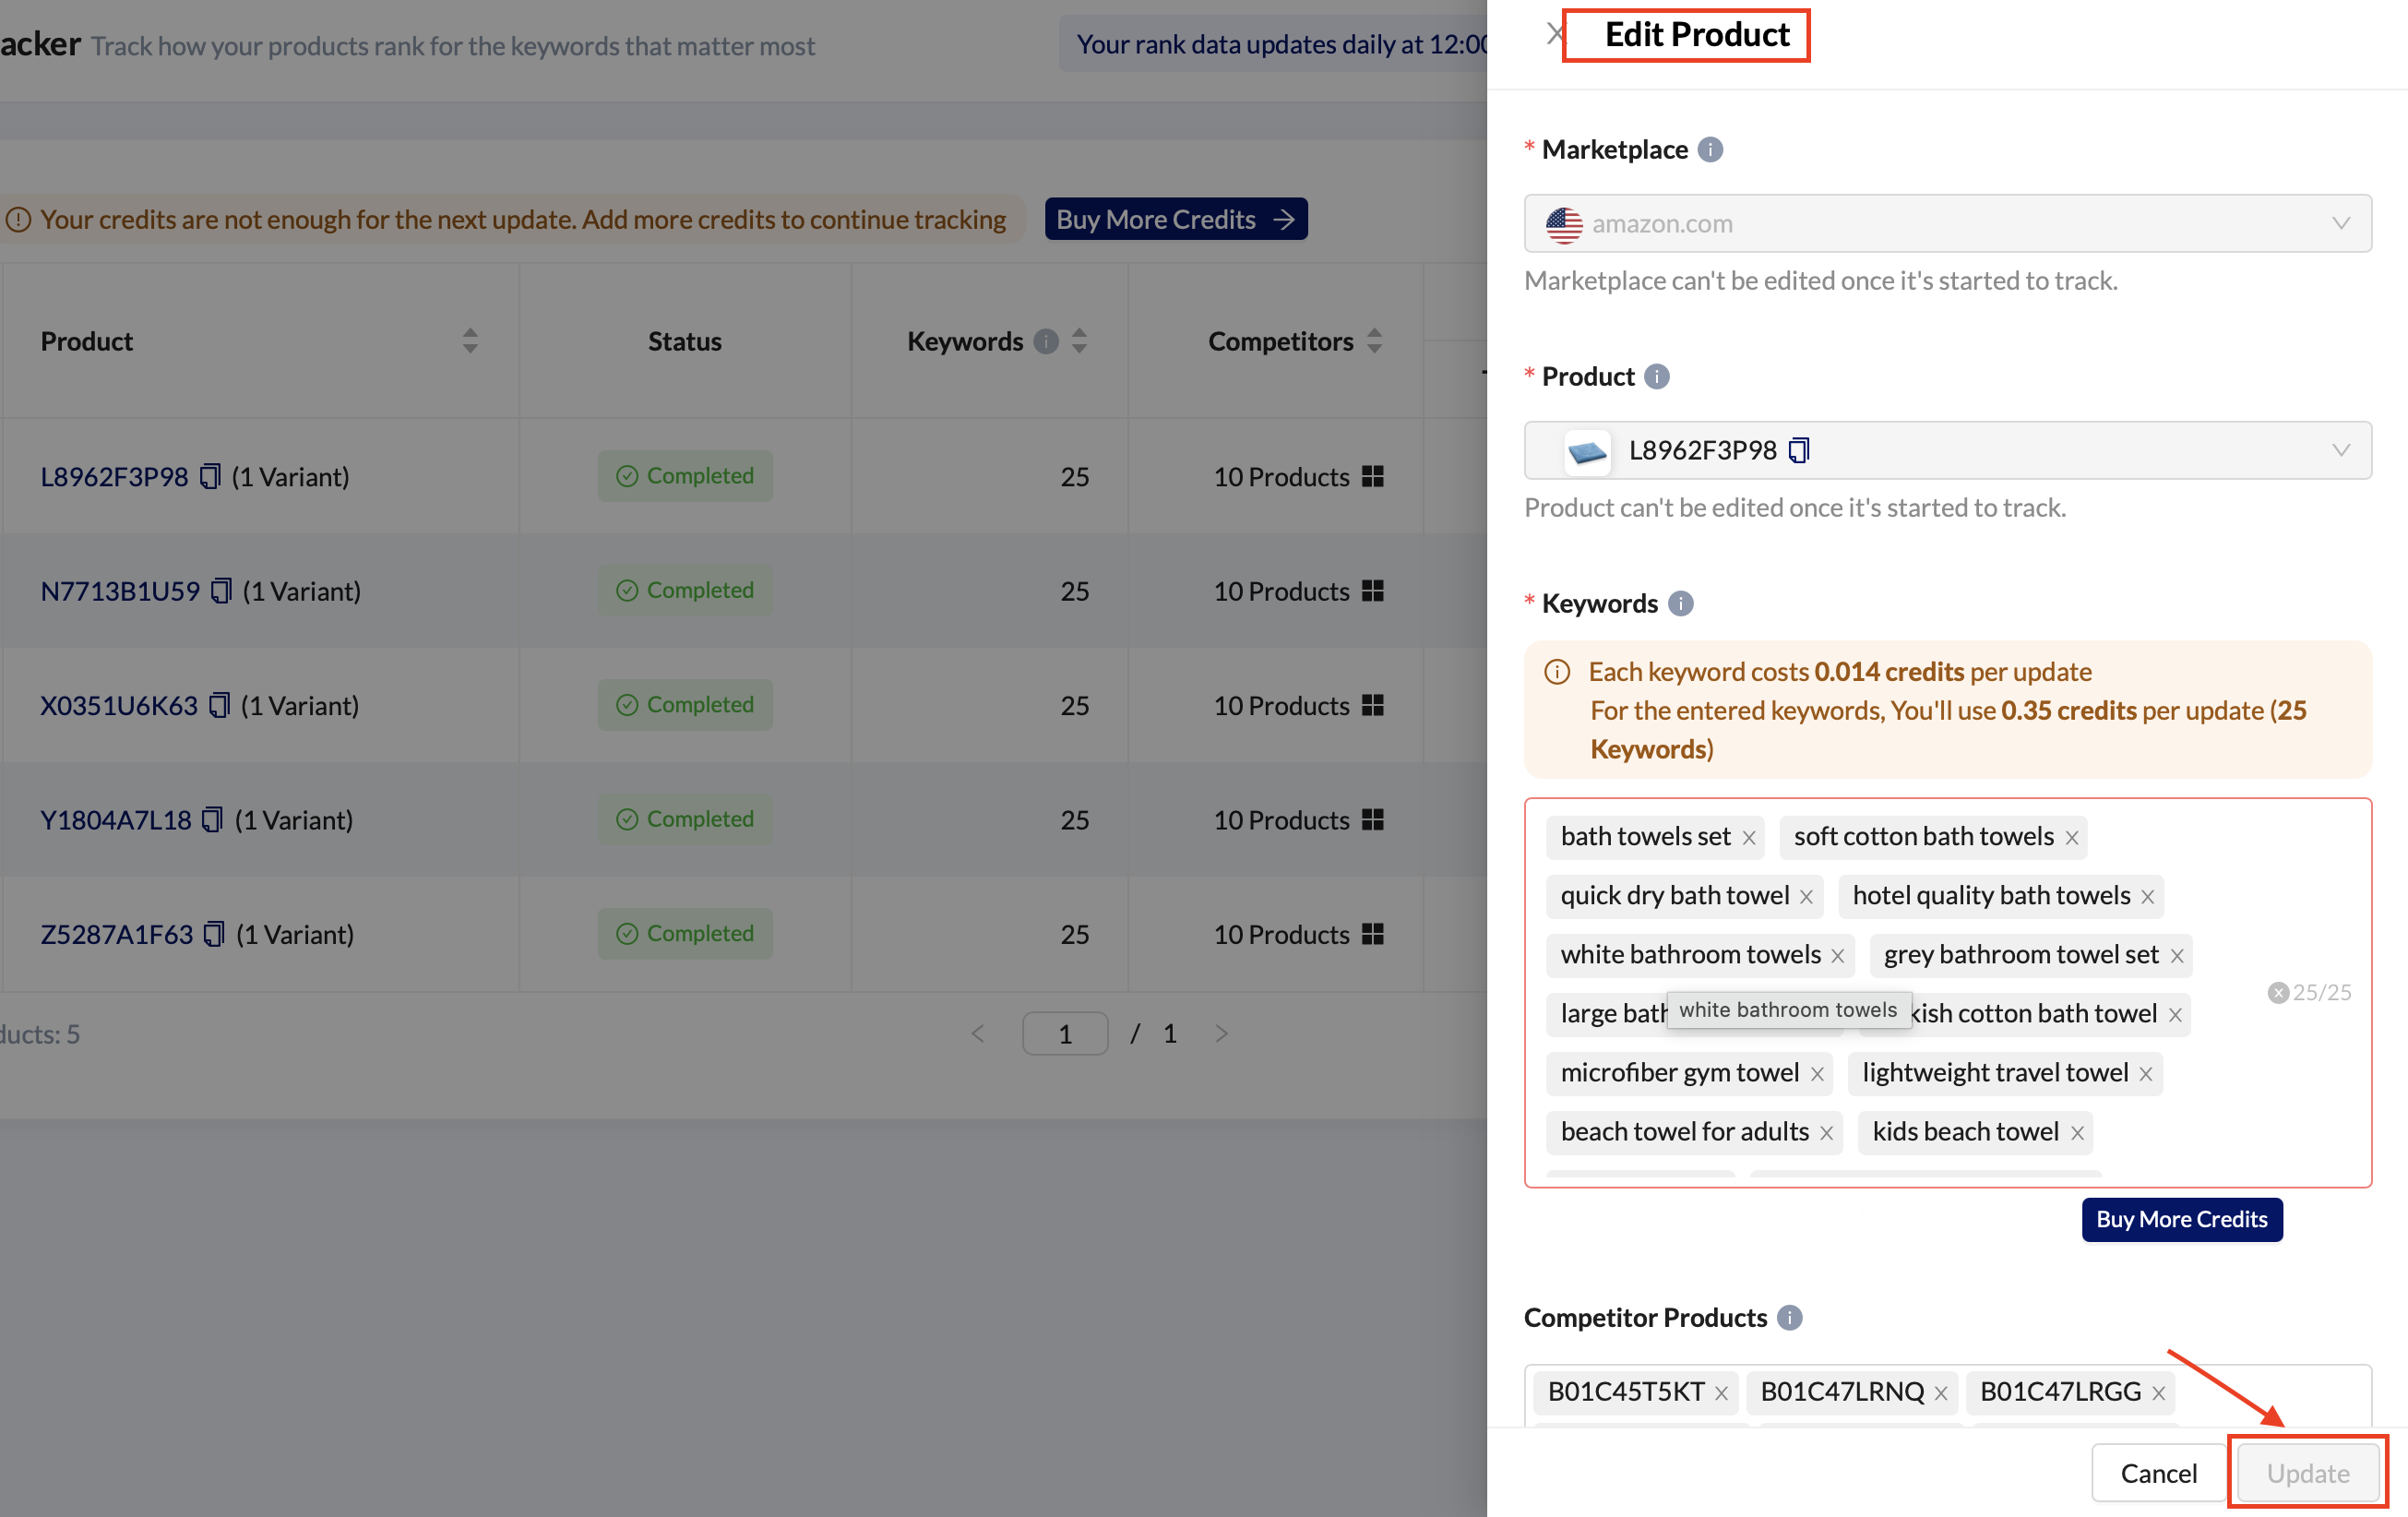Image resolution: width=2408 pixels, height=1517 pixels.
Task: Sort table by Competitors column
Action: [1374, 341]
